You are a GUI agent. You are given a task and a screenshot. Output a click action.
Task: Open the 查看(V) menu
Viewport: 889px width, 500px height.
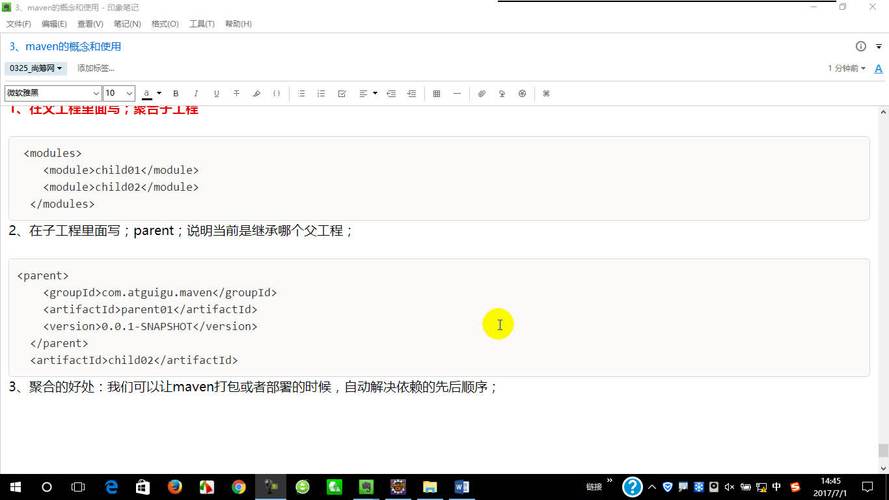click(90, 24)
